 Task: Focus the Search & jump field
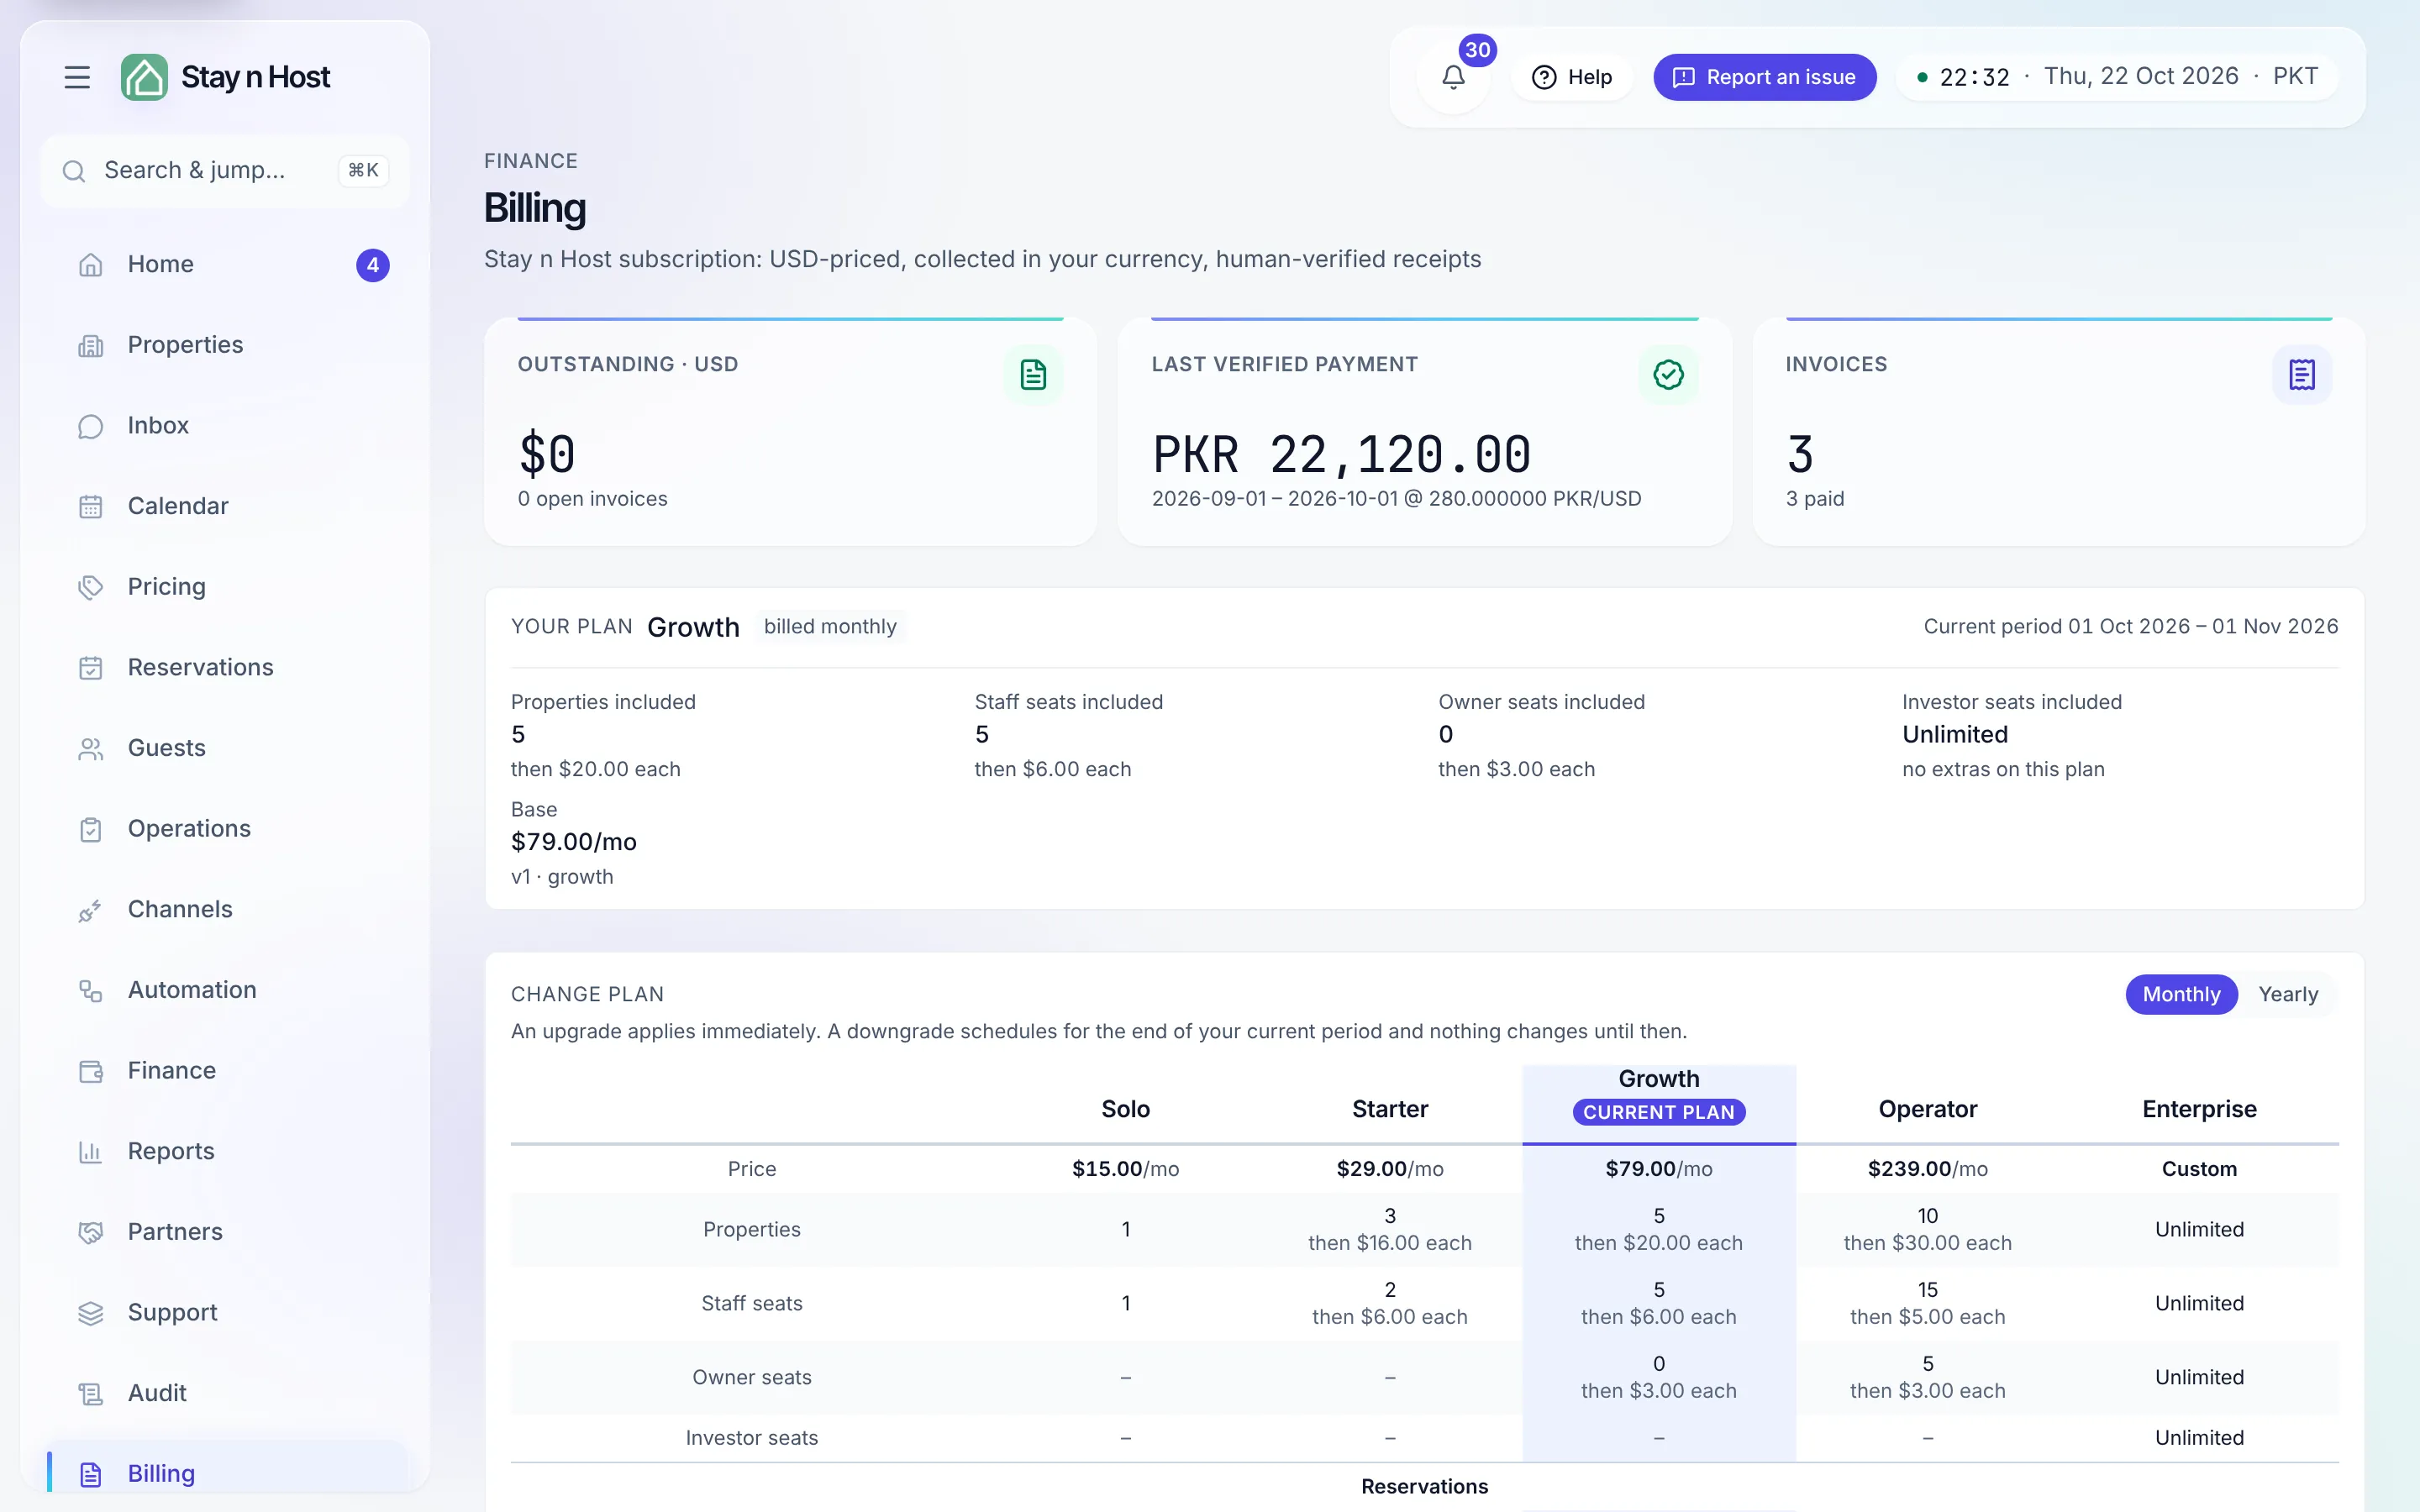pyautogui.click(x=225, y=171)
